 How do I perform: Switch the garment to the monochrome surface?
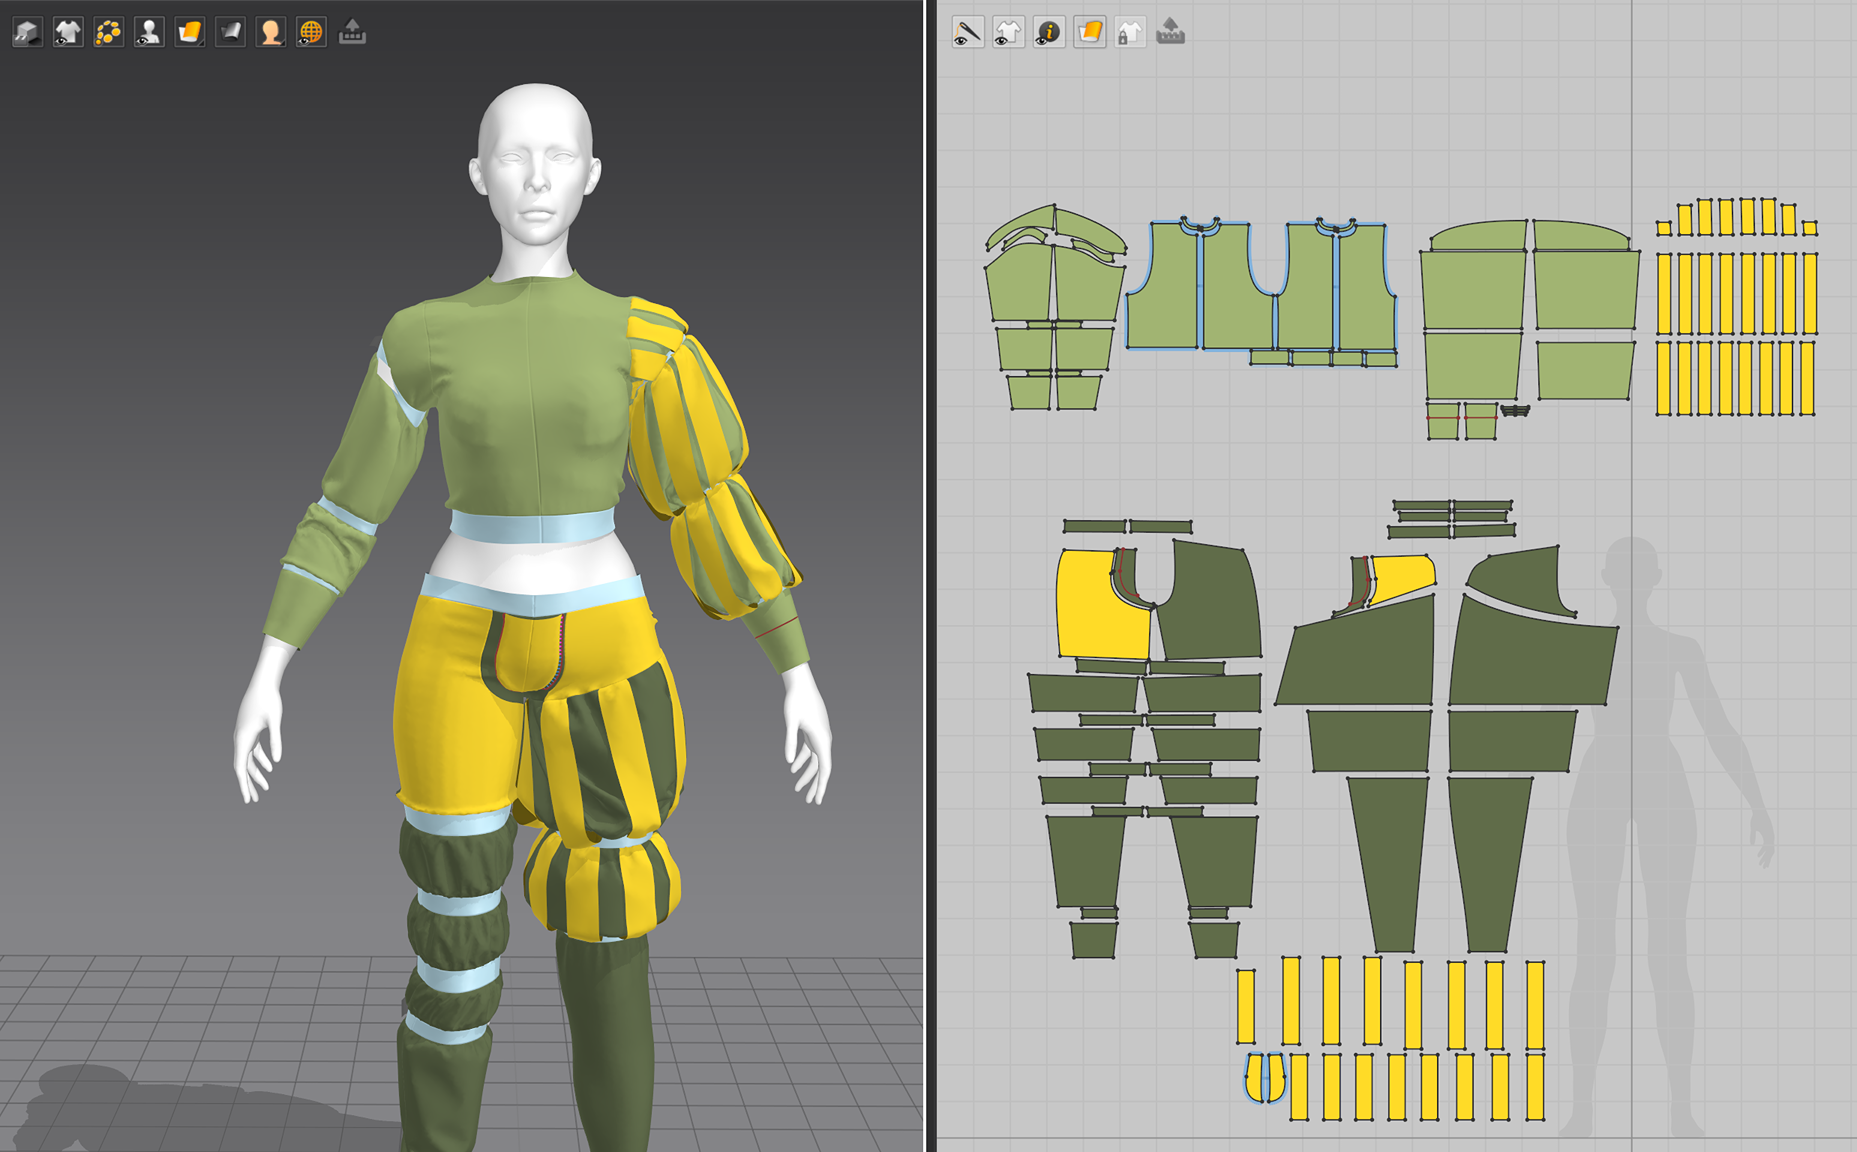[x=230, y=32]
